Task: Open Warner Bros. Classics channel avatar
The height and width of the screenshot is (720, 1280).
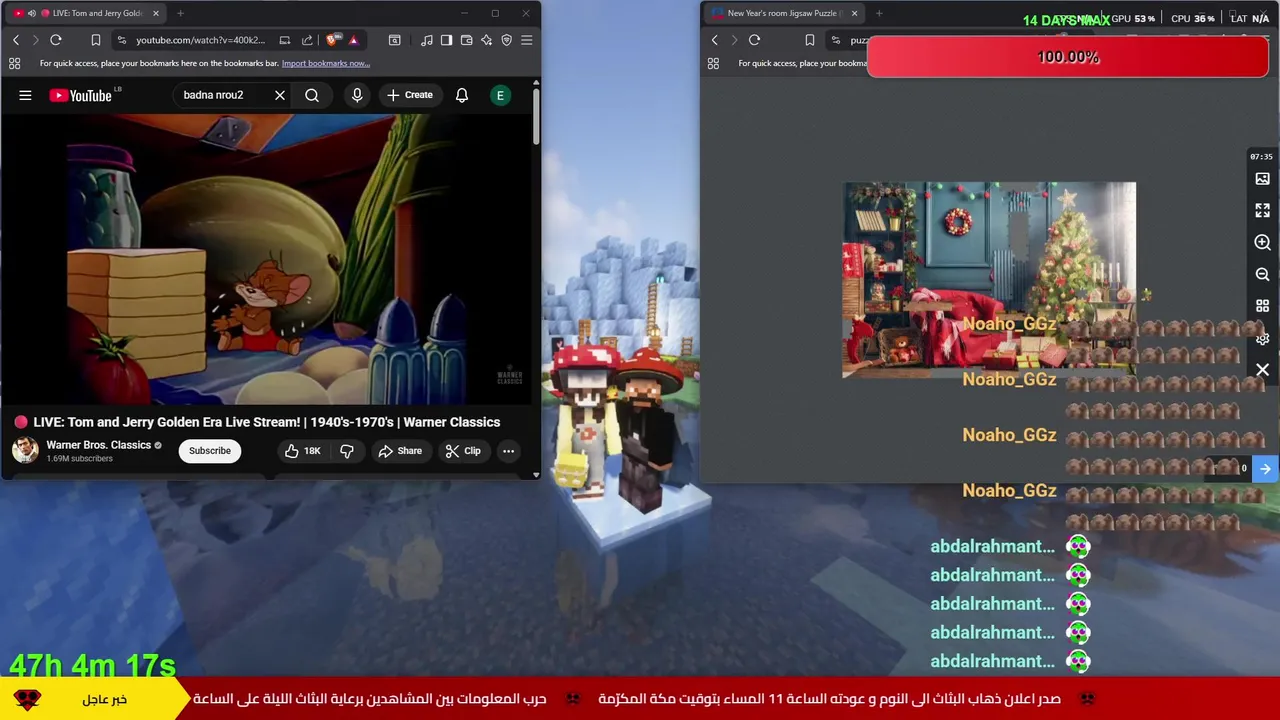Action: (25, 450)
